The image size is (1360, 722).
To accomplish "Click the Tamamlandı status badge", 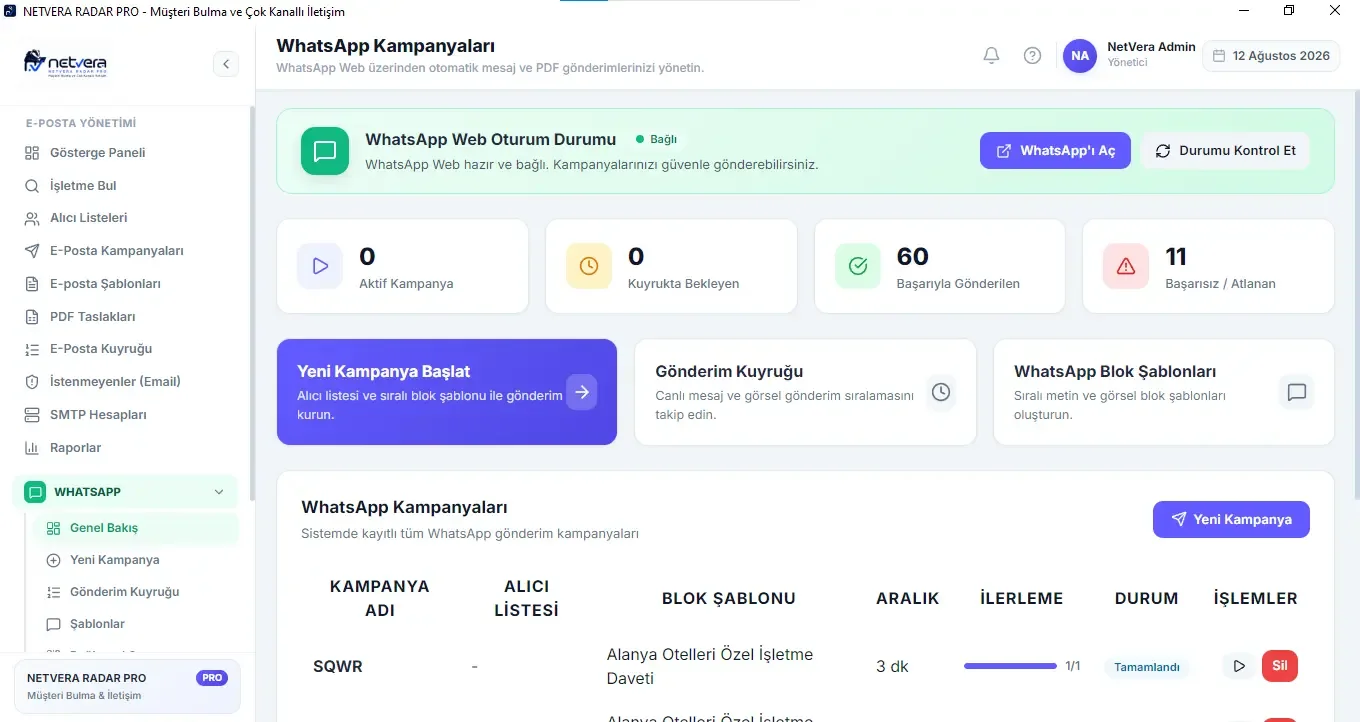I will coord(1147,667).
